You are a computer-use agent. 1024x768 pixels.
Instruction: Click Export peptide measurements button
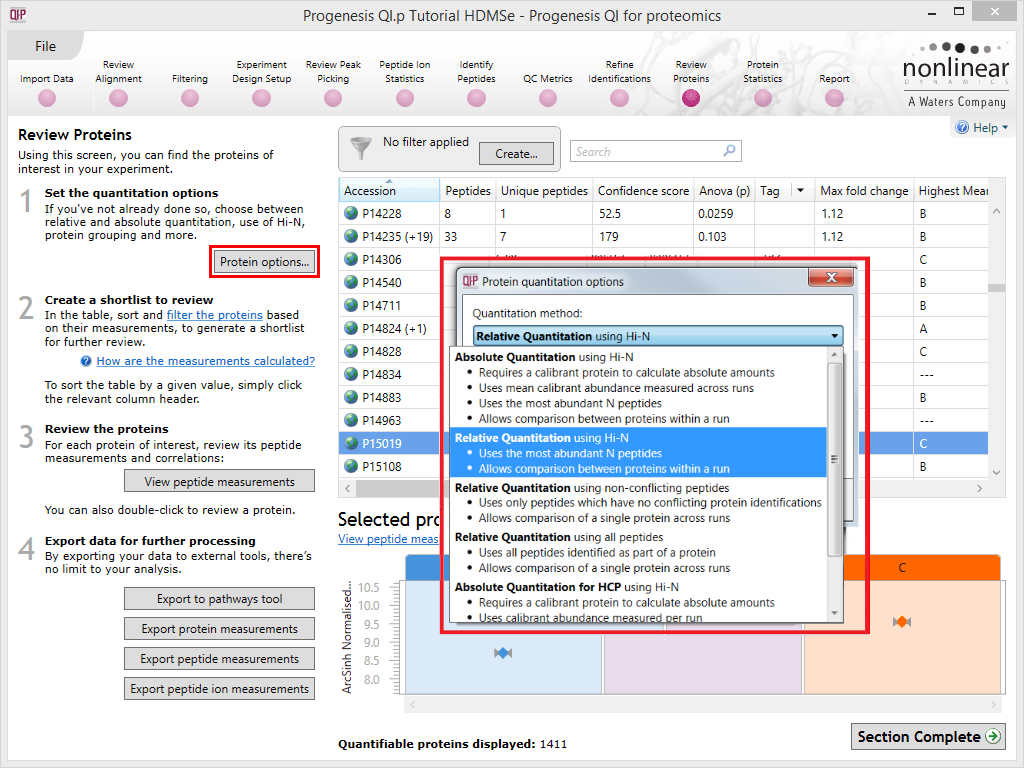pyautogui.click(x=219, y=659)
